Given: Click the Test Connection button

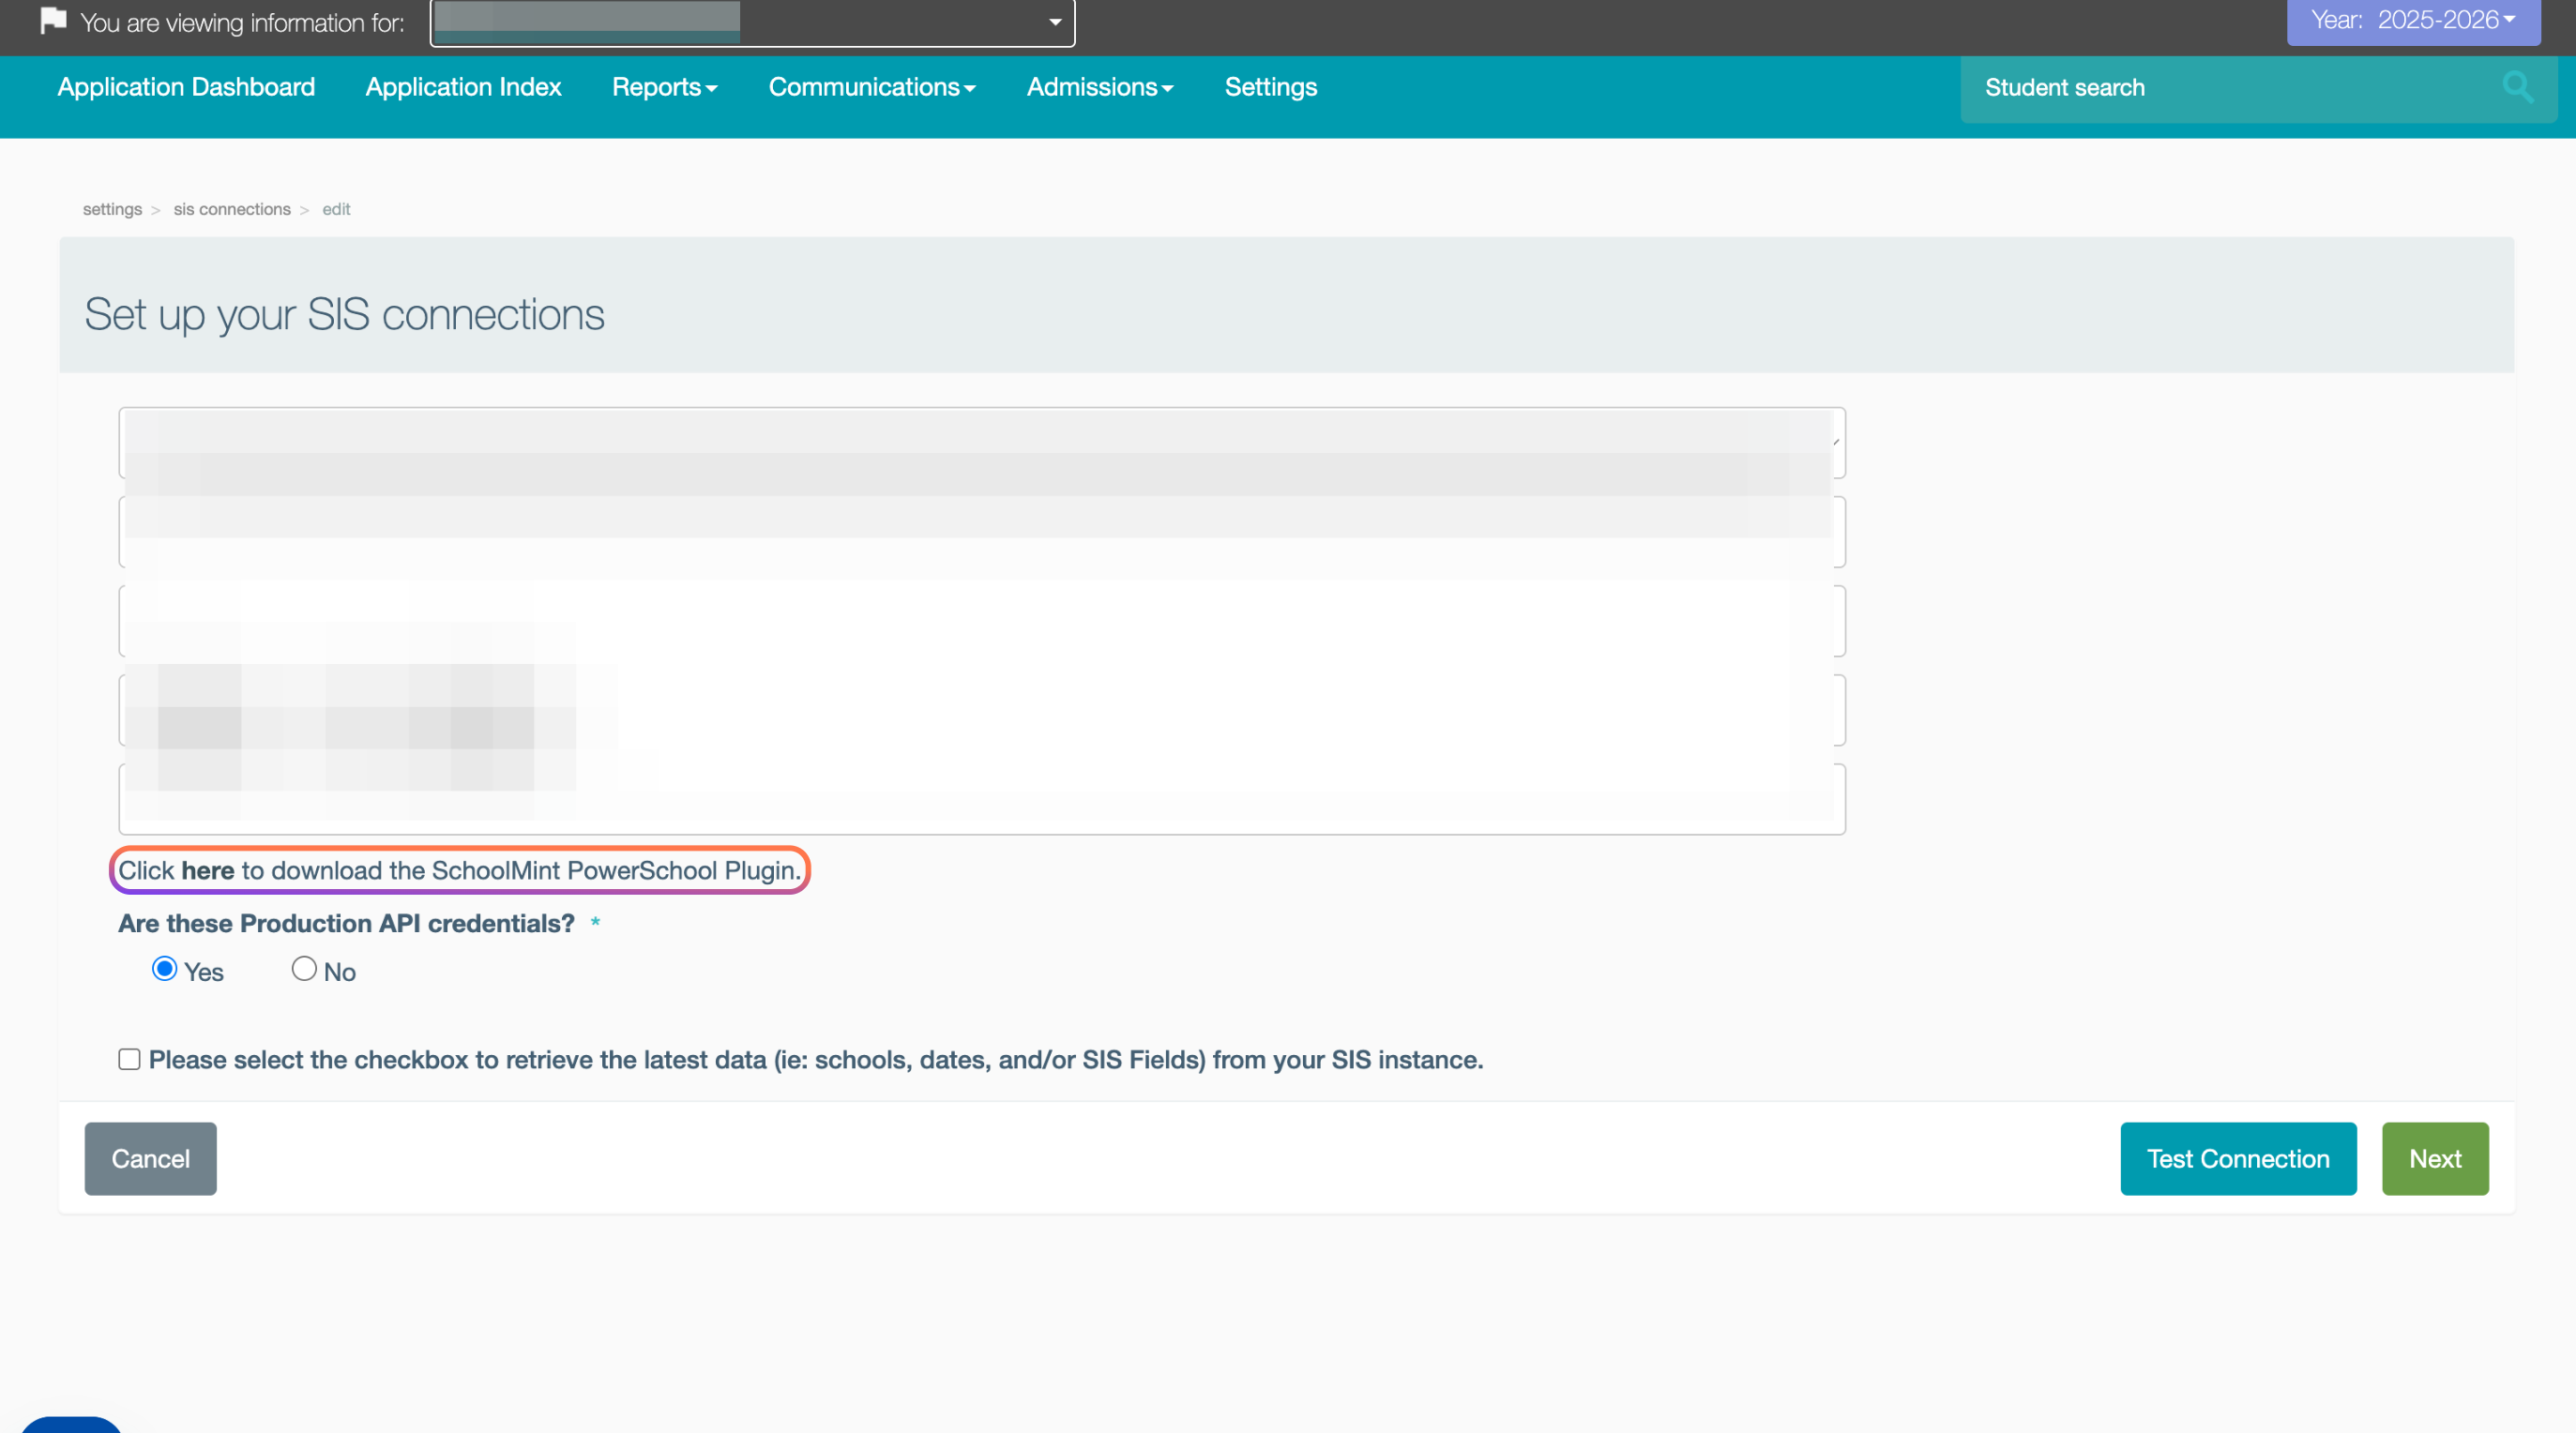Looking at the screenshot, I should coord(2237,1159).
